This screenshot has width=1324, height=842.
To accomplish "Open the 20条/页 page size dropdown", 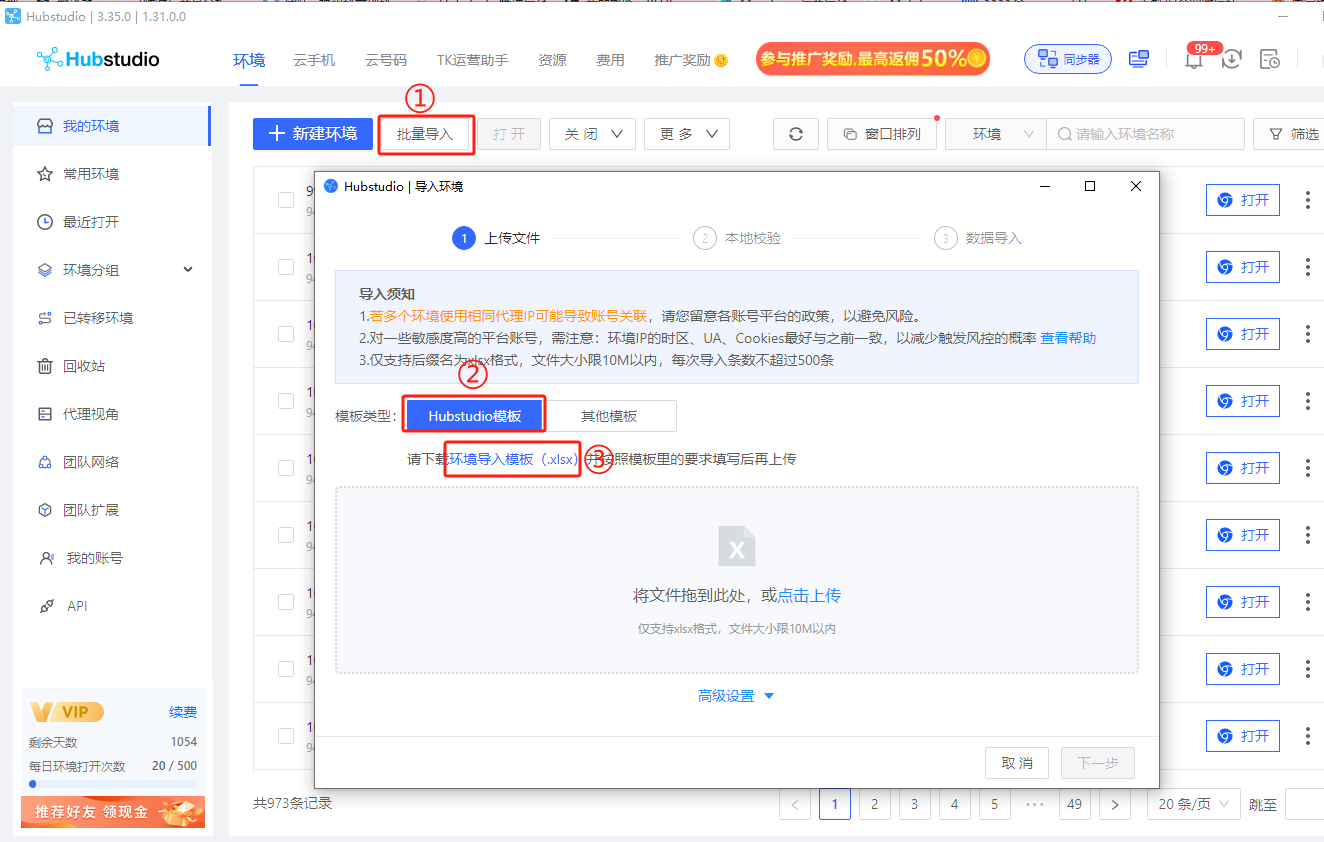I will pyautogui.click(x=1193, y=804).
